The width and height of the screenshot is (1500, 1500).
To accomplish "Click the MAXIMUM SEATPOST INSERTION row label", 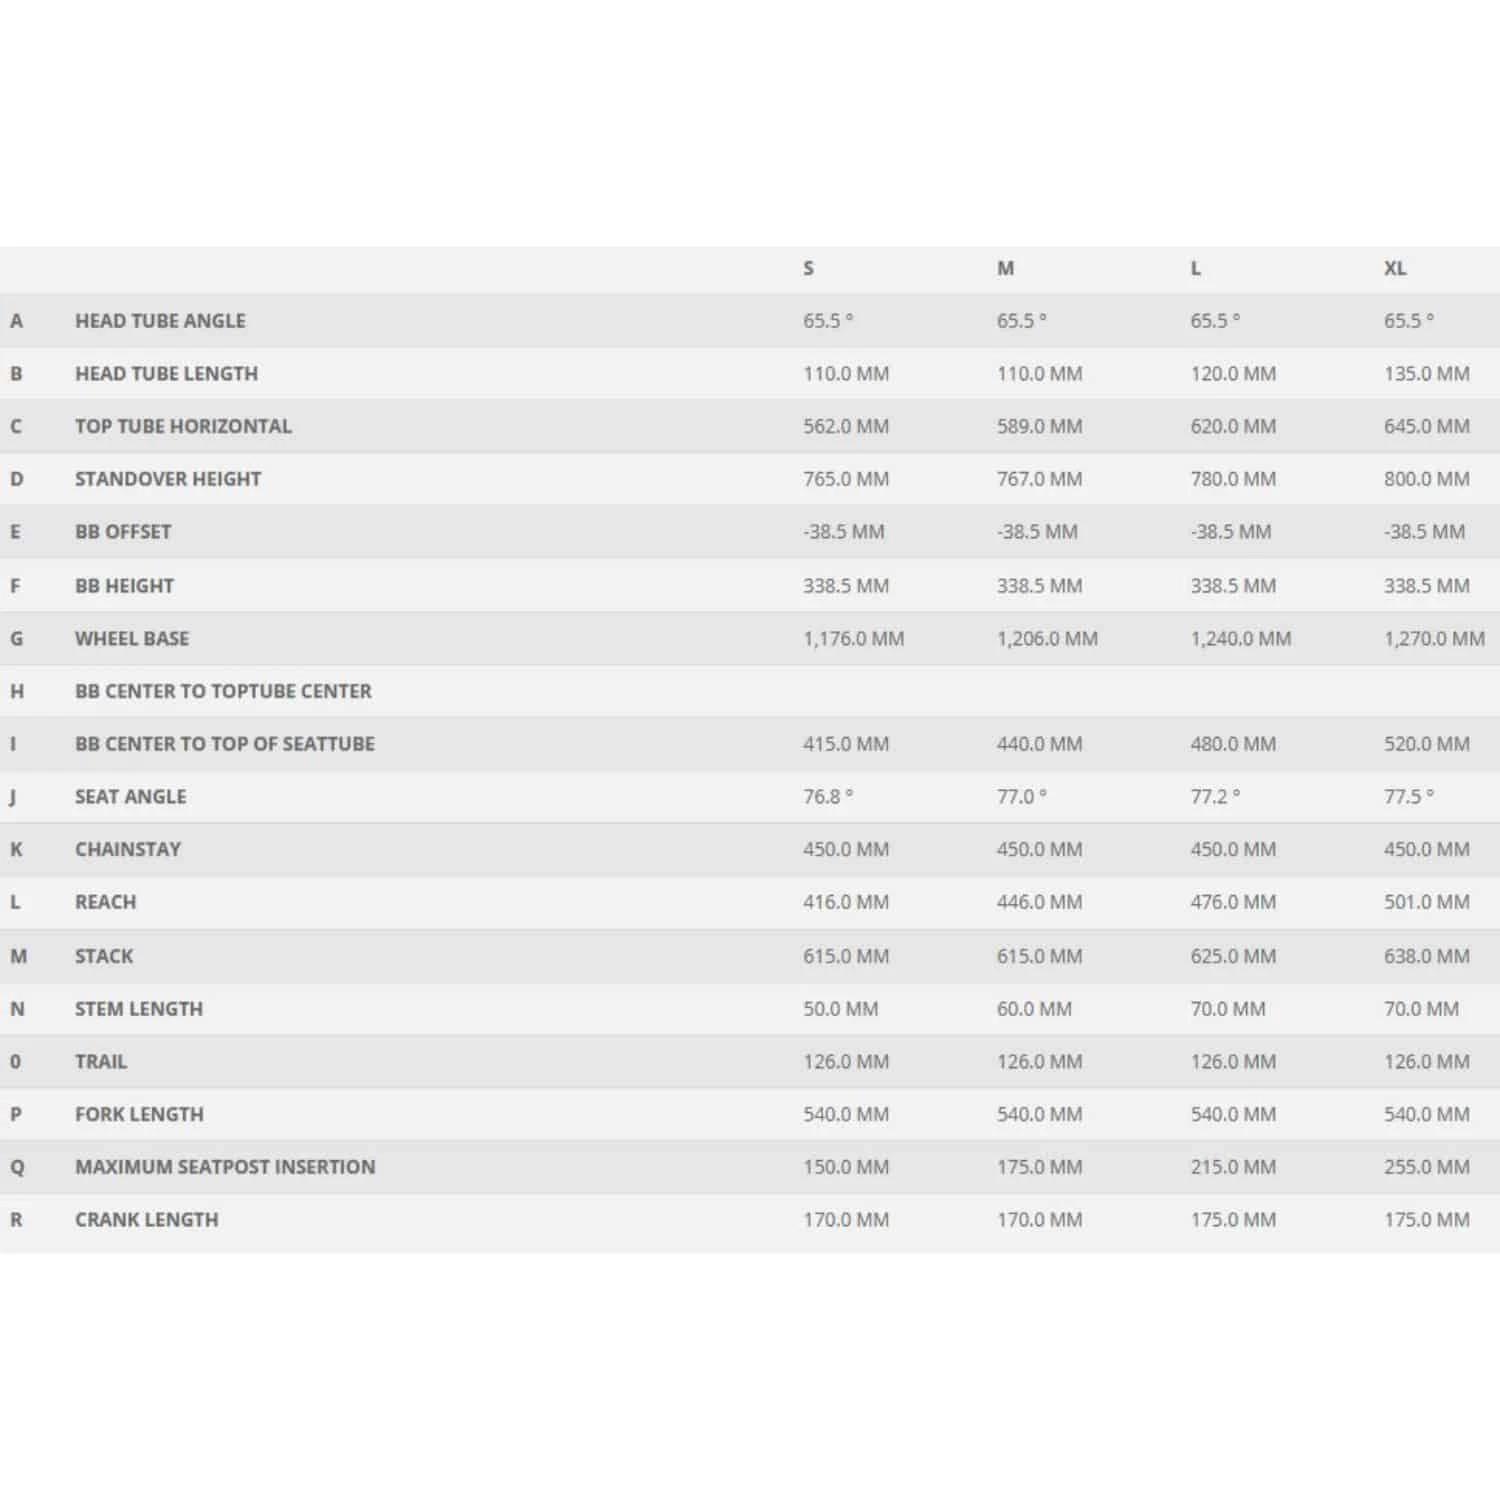I will pos(225,1167).
